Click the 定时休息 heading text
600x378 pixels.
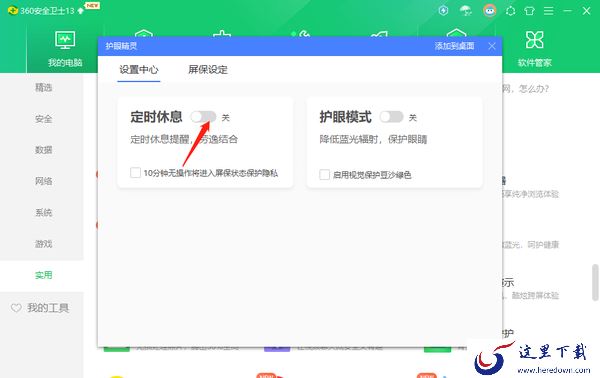(156, 117)
